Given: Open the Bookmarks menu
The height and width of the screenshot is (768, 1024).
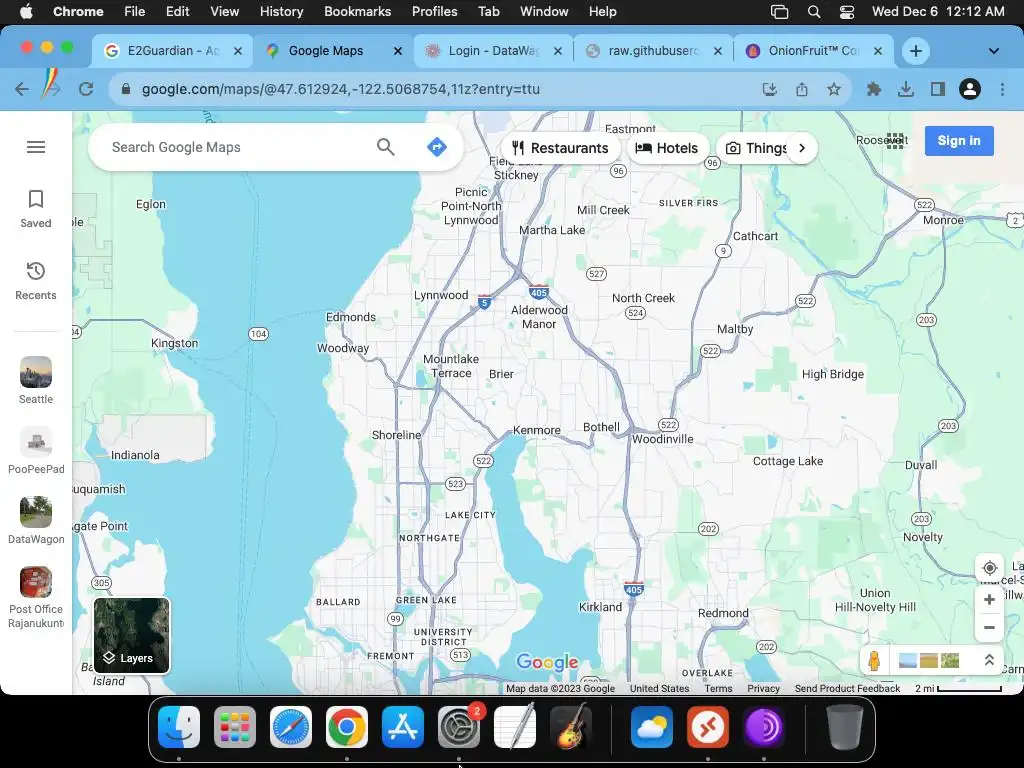Looking at the screenshot, I should pyautogui.click(x=357, y=12).
